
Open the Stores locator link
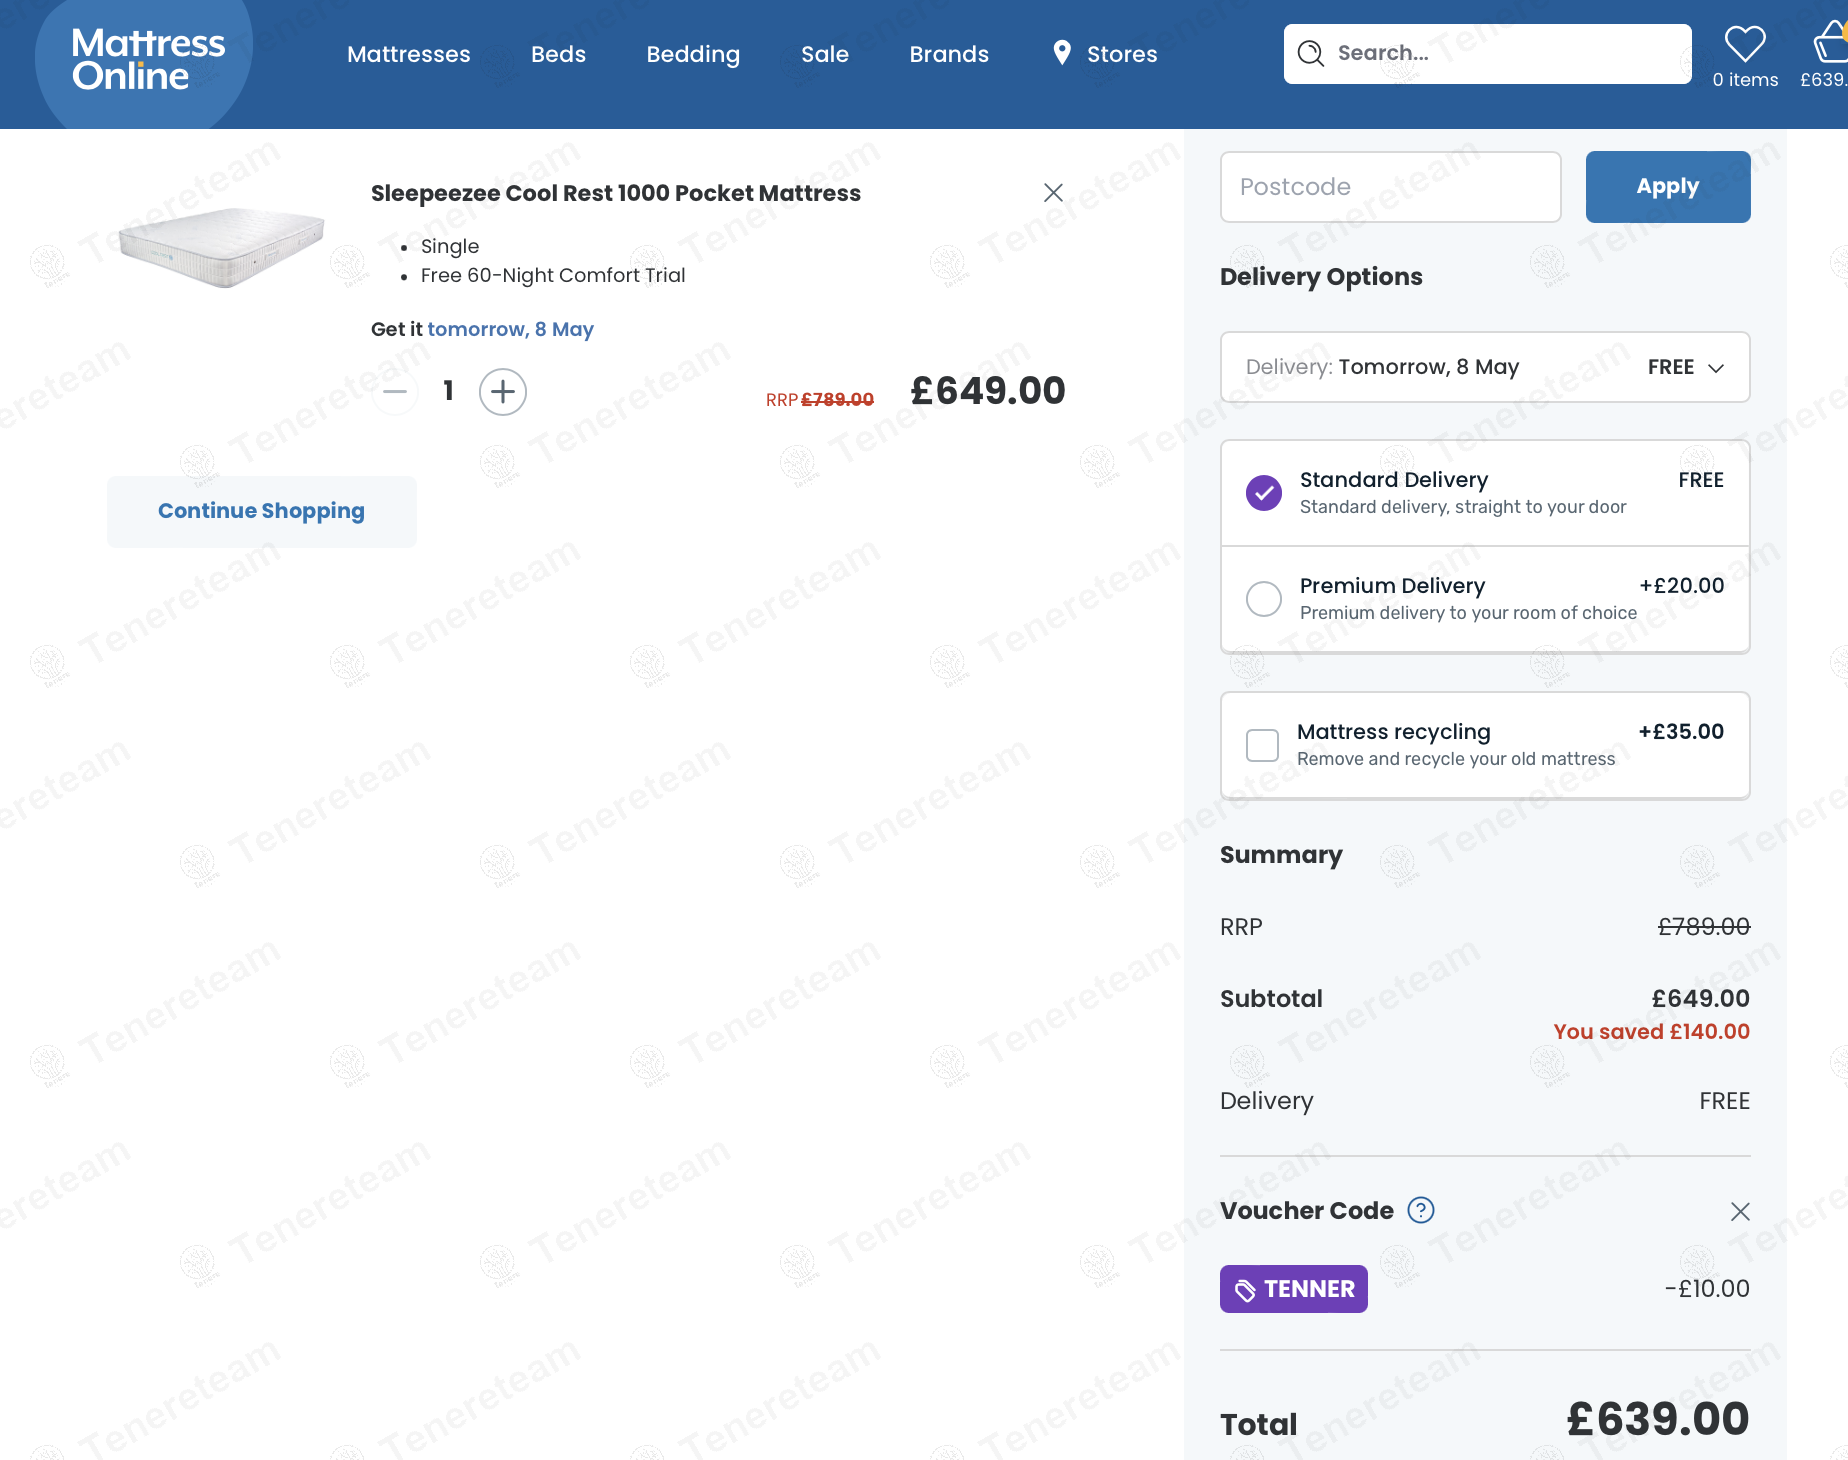pyautogui.click(x=1105, y=54)
